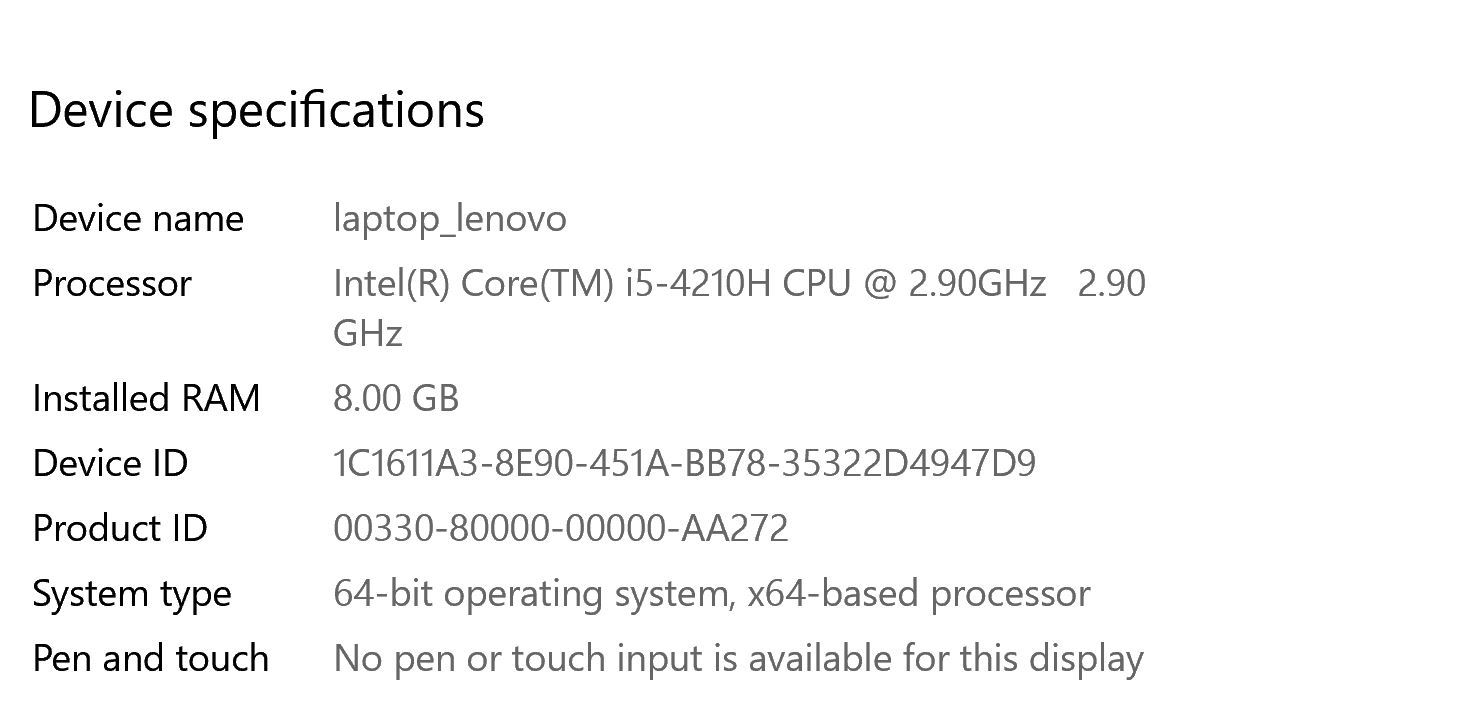Click the word "Device" in the page heading
1459x712 pixels.
(x=101, y=109)
